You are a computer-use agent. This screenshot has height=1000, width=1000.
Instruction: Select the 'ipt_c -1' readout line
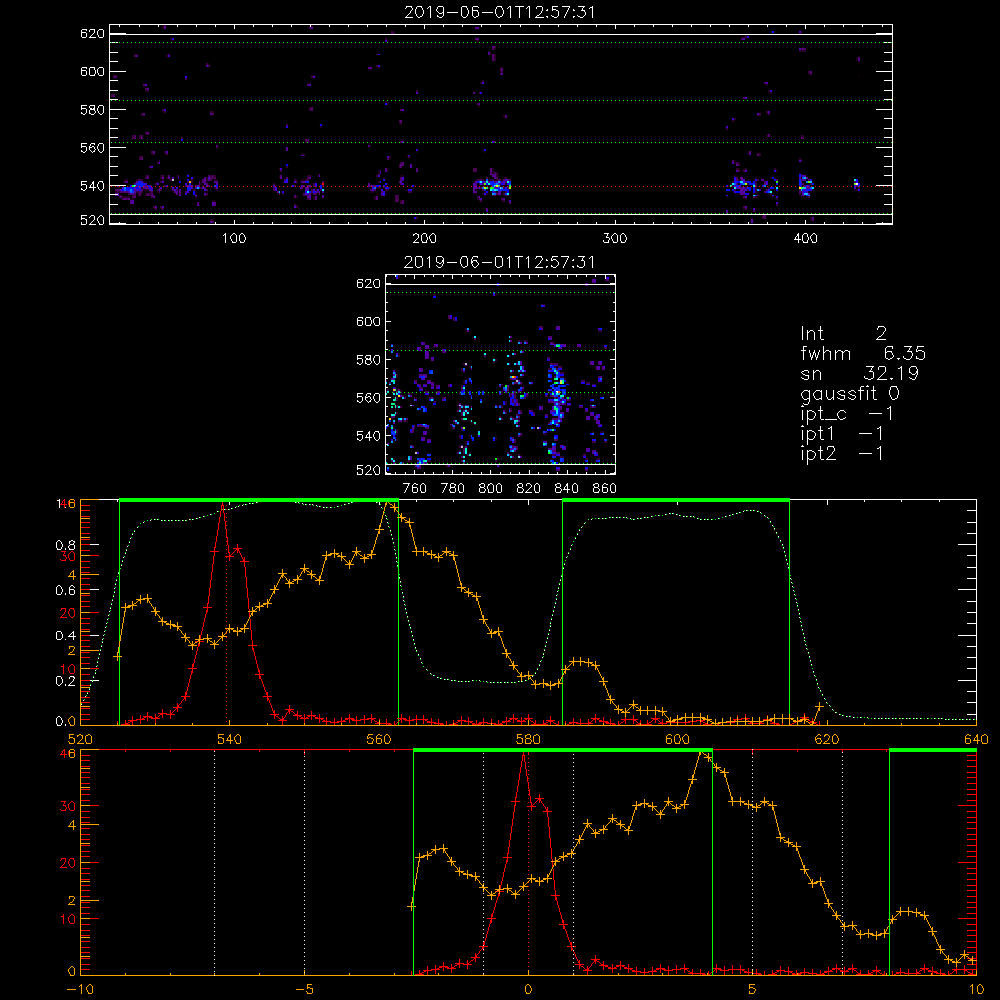tap(846, 414)
